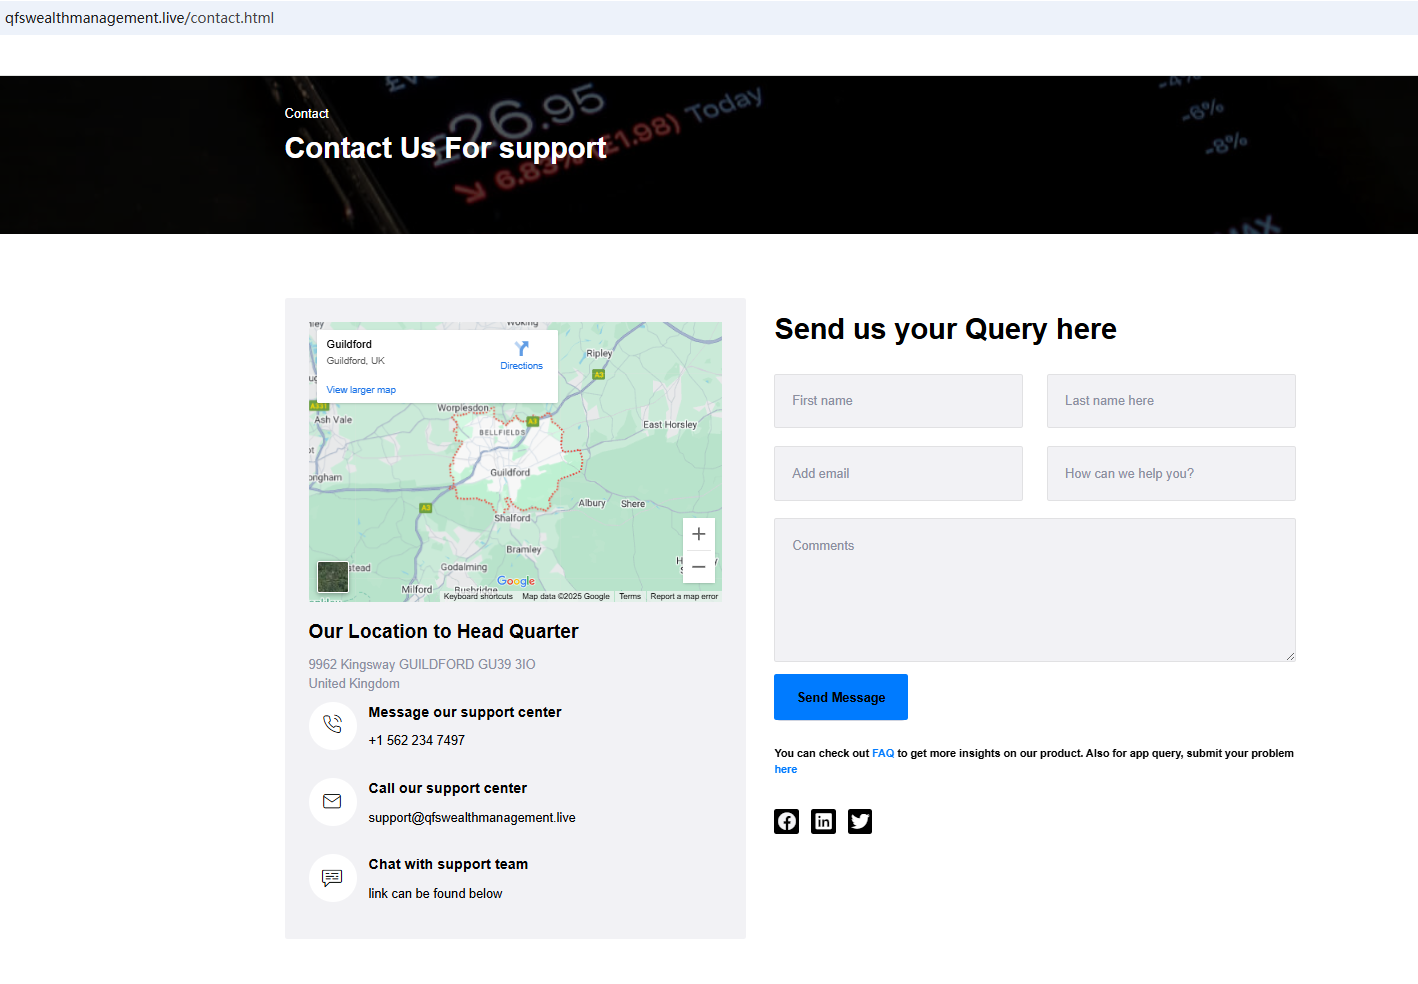Click the 'Ash Vale' map label
The width and height of the screenshot is (1418, 984).
pos(333,420)
